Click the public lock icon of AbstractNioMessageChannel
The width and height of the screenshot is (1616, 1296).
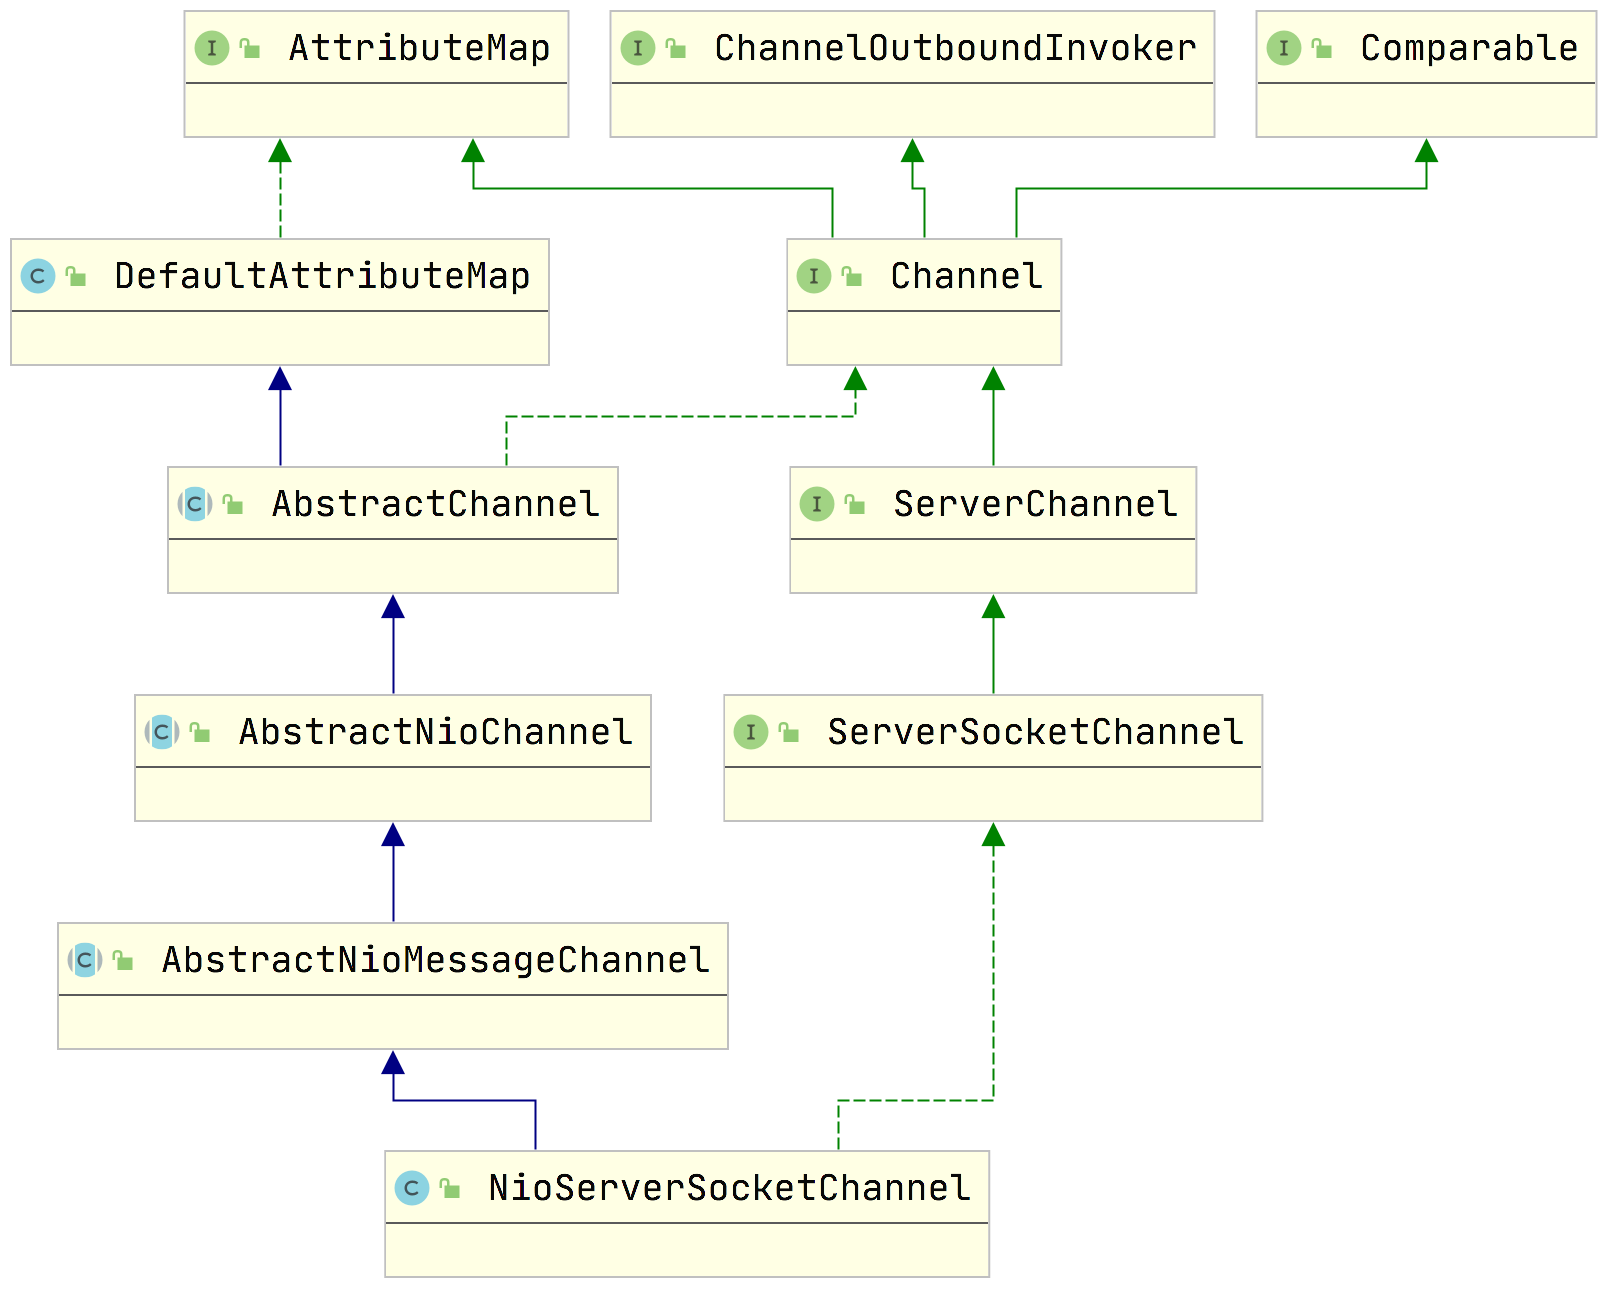(123, 960)
